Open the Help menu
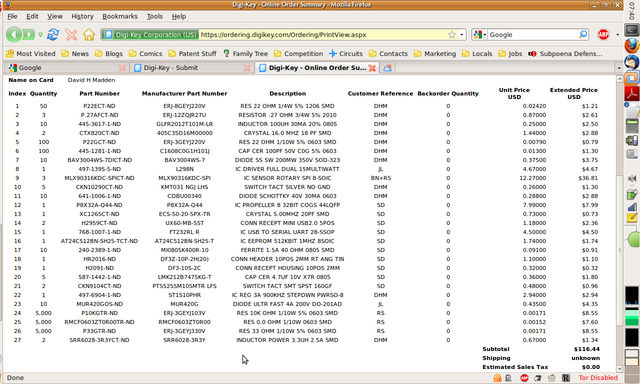 [x=179, y=16]
